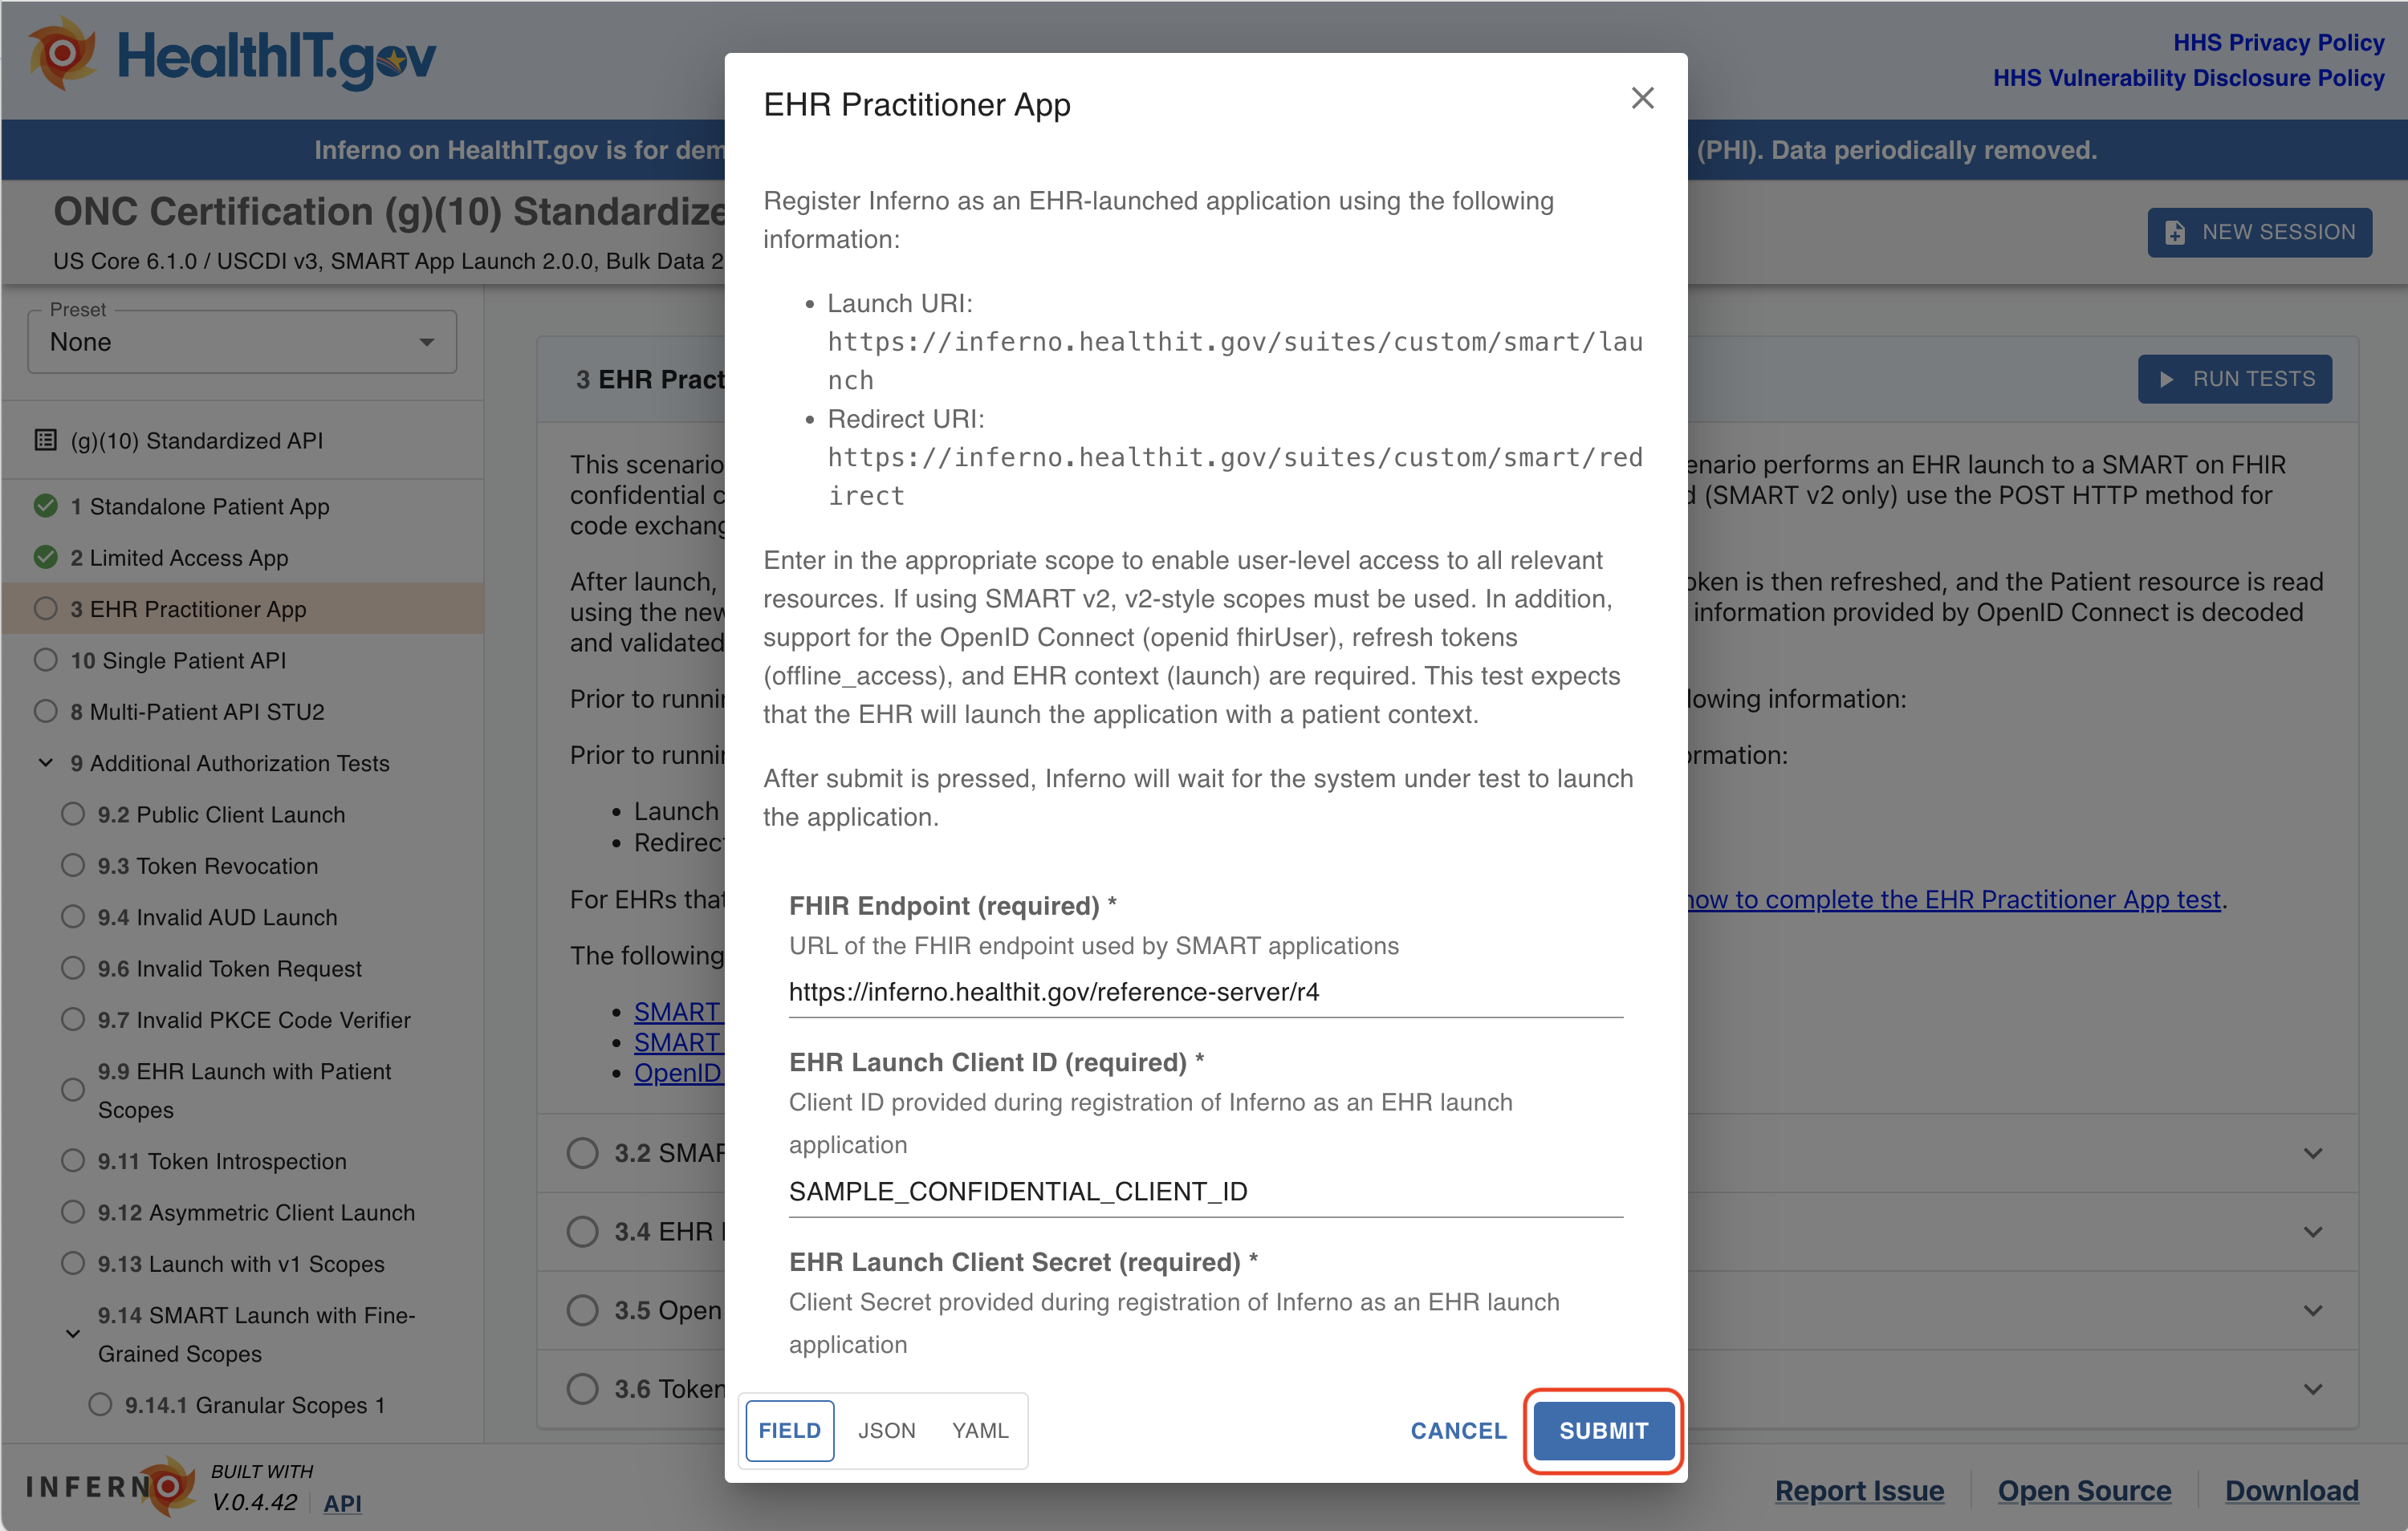Open the Preset dropdown selector
This screenshot has height=1531, width=2408.
(246, 342)
